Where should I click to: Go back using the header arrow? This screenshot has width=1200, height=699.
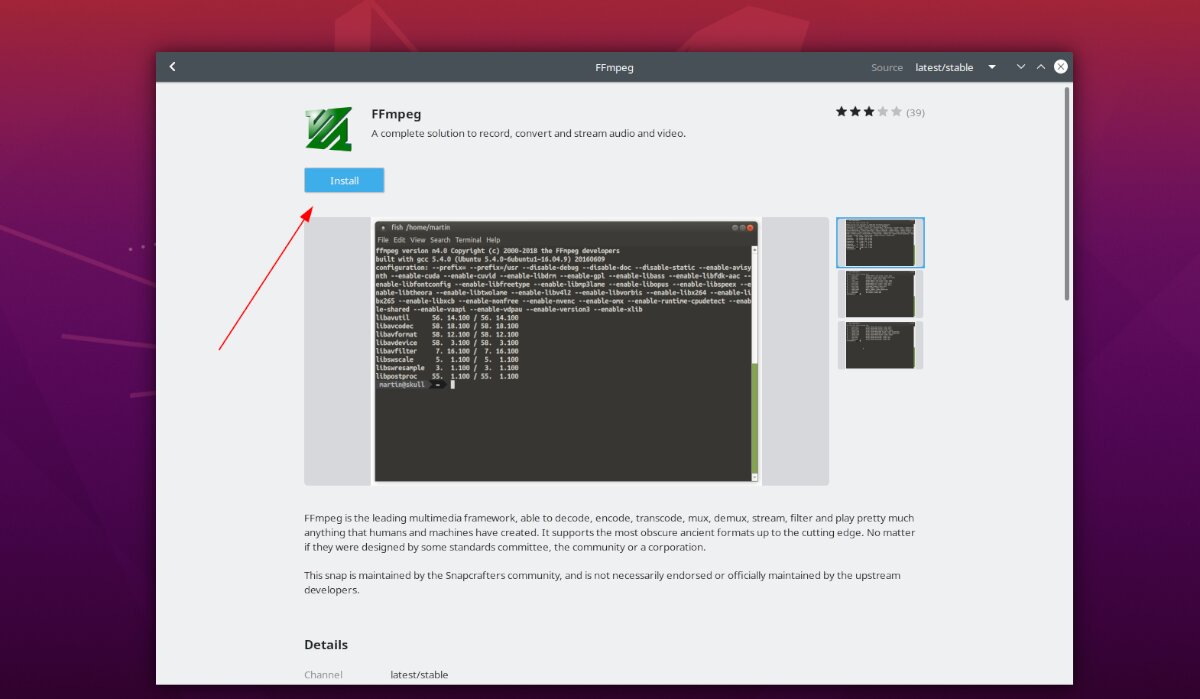[172, 67]
